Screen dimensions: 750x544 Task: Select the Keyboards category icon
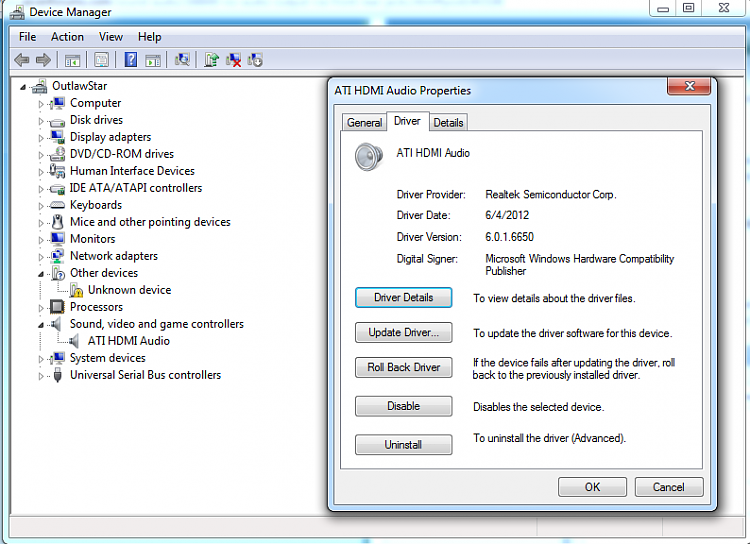(57, 205)
